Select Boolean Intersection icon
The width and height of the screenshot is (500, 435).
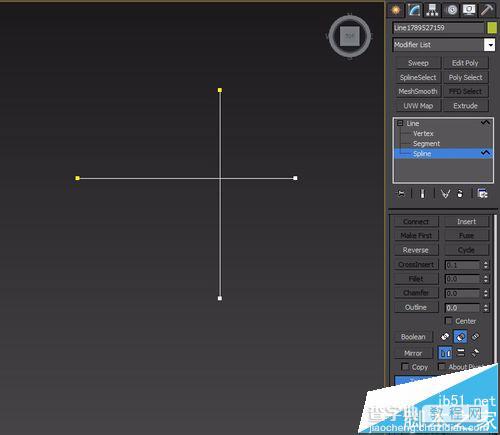click(x=476, y=337)
